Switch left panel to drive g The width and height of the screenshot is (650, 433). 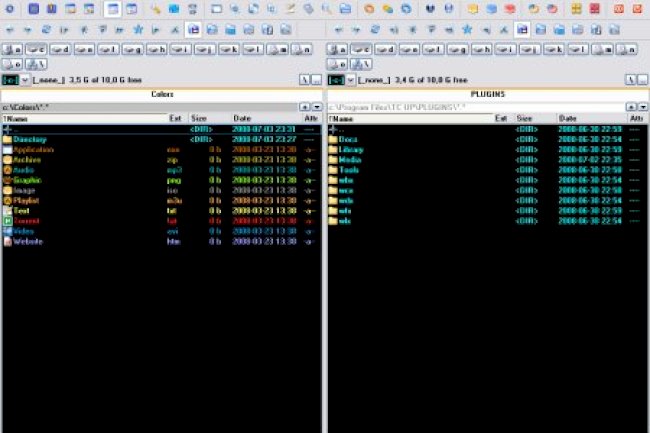click(133, 50)
